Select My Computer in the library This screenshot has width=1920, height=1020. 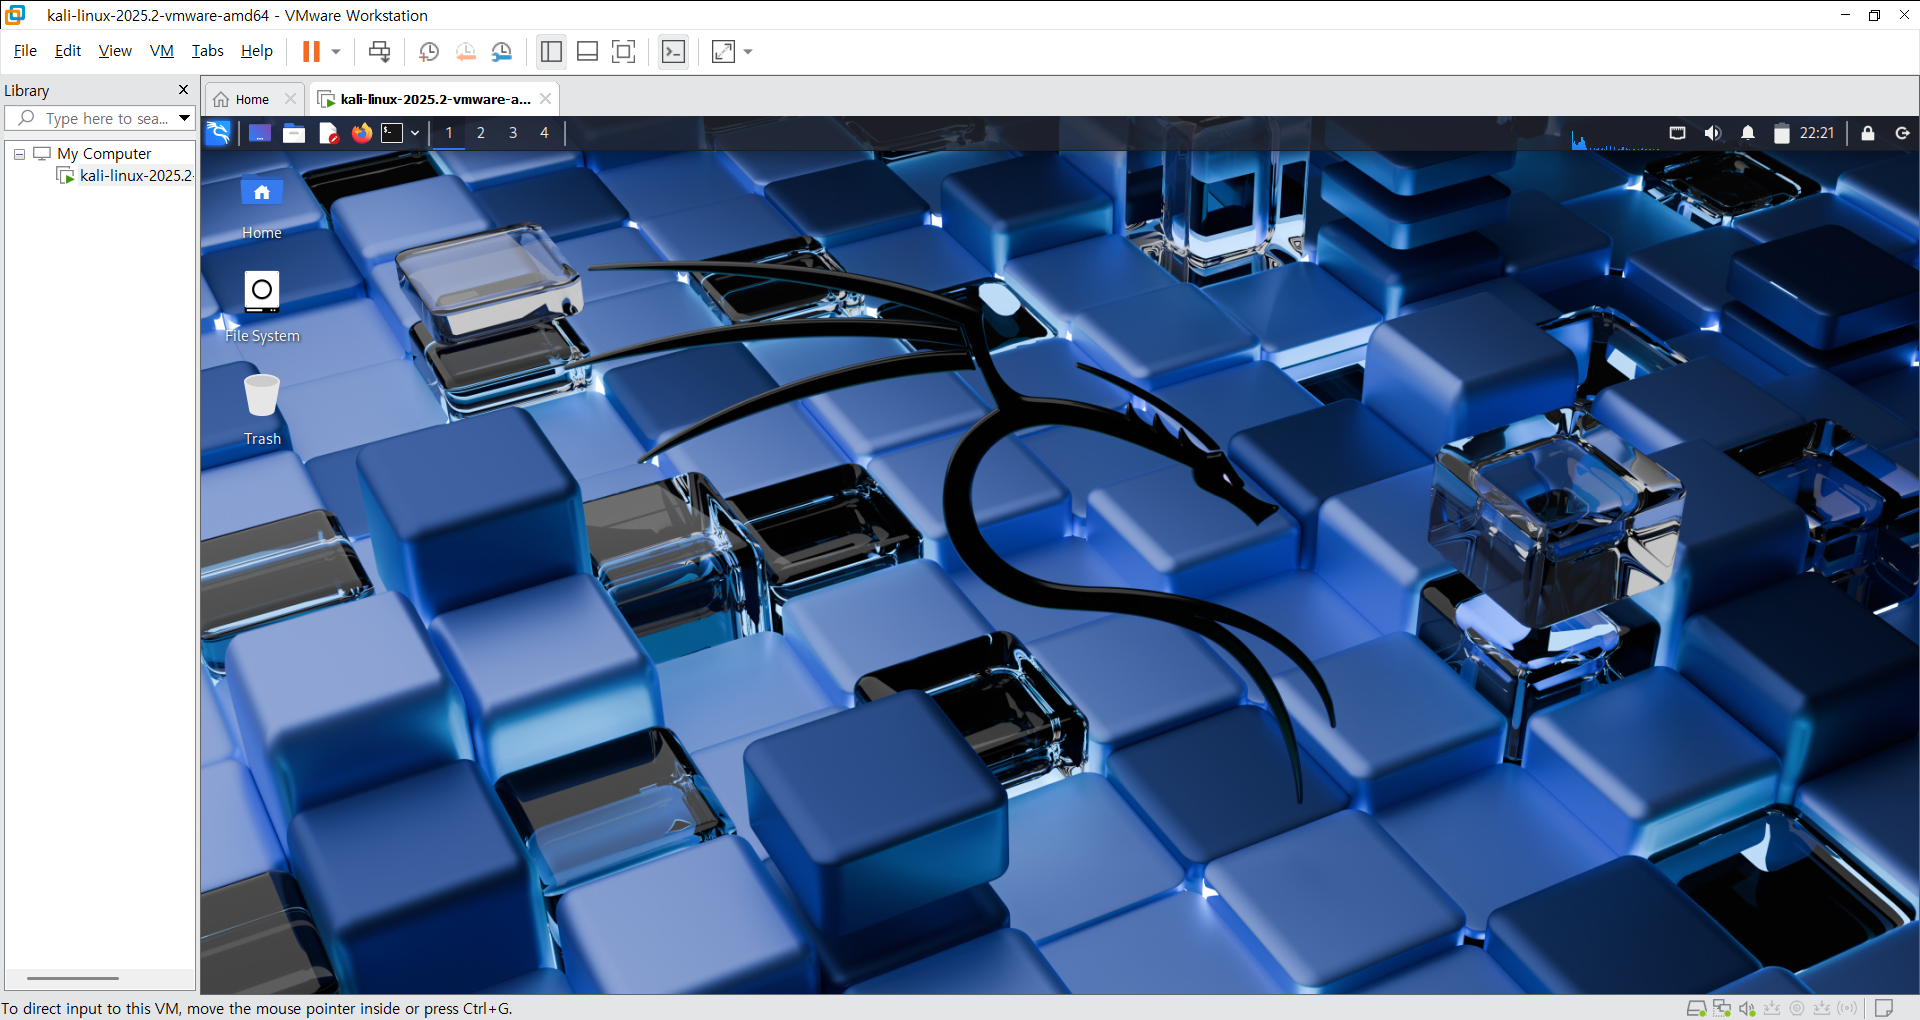click(104, 154)
